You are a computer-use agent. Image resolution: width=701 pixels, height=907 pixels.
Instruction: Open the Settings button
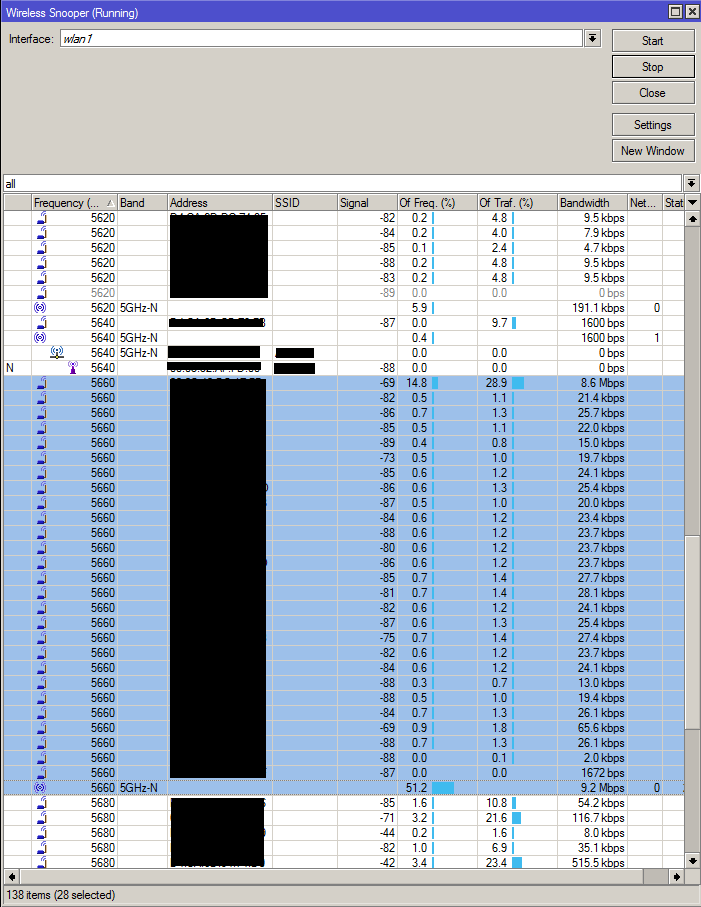653,124
